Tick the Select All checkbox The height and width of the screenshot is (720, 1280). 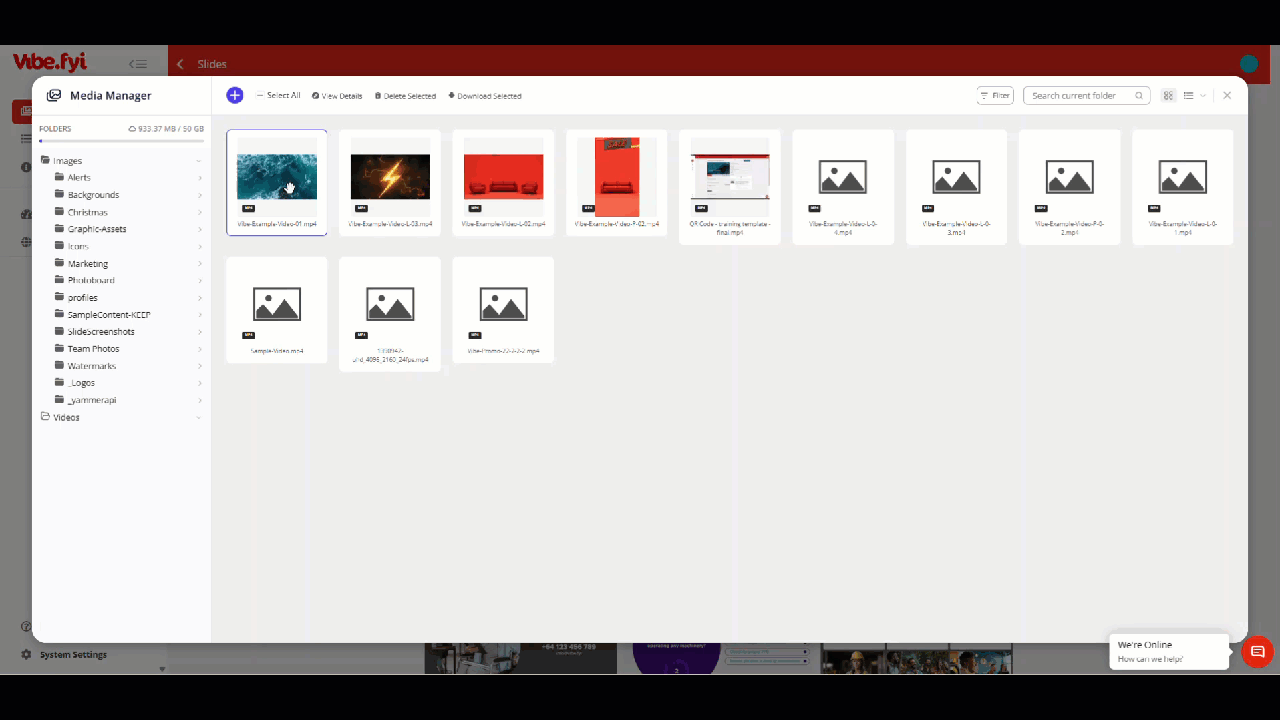point(260,96)
